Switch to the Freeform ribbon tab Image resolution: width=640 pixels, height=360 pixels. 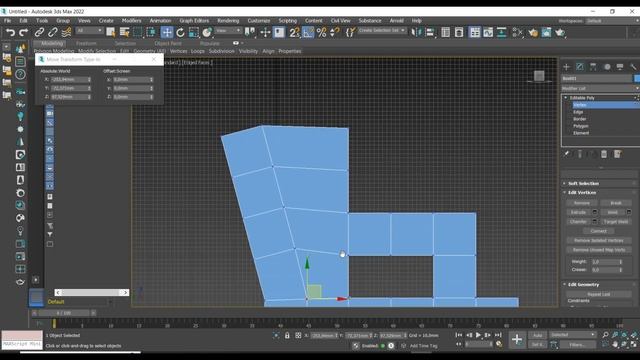[86, 43]
